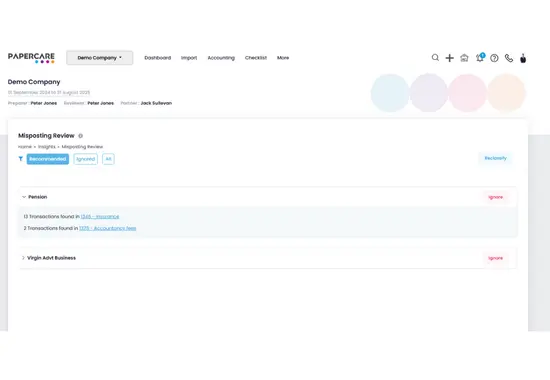The width and height of the screenshot is (550, 380).
Task: Open the user profile icon
Action: click(x=523, y=58)
